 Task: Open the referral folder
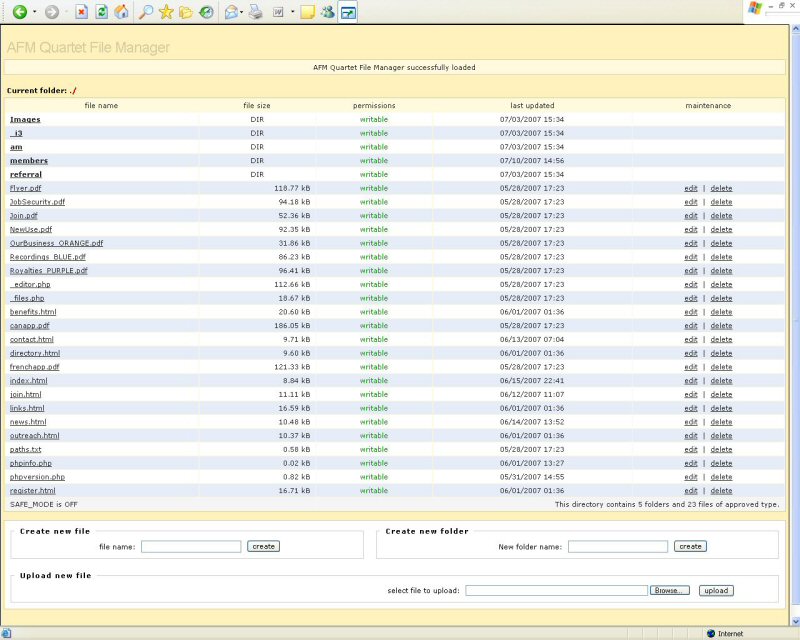26,175
